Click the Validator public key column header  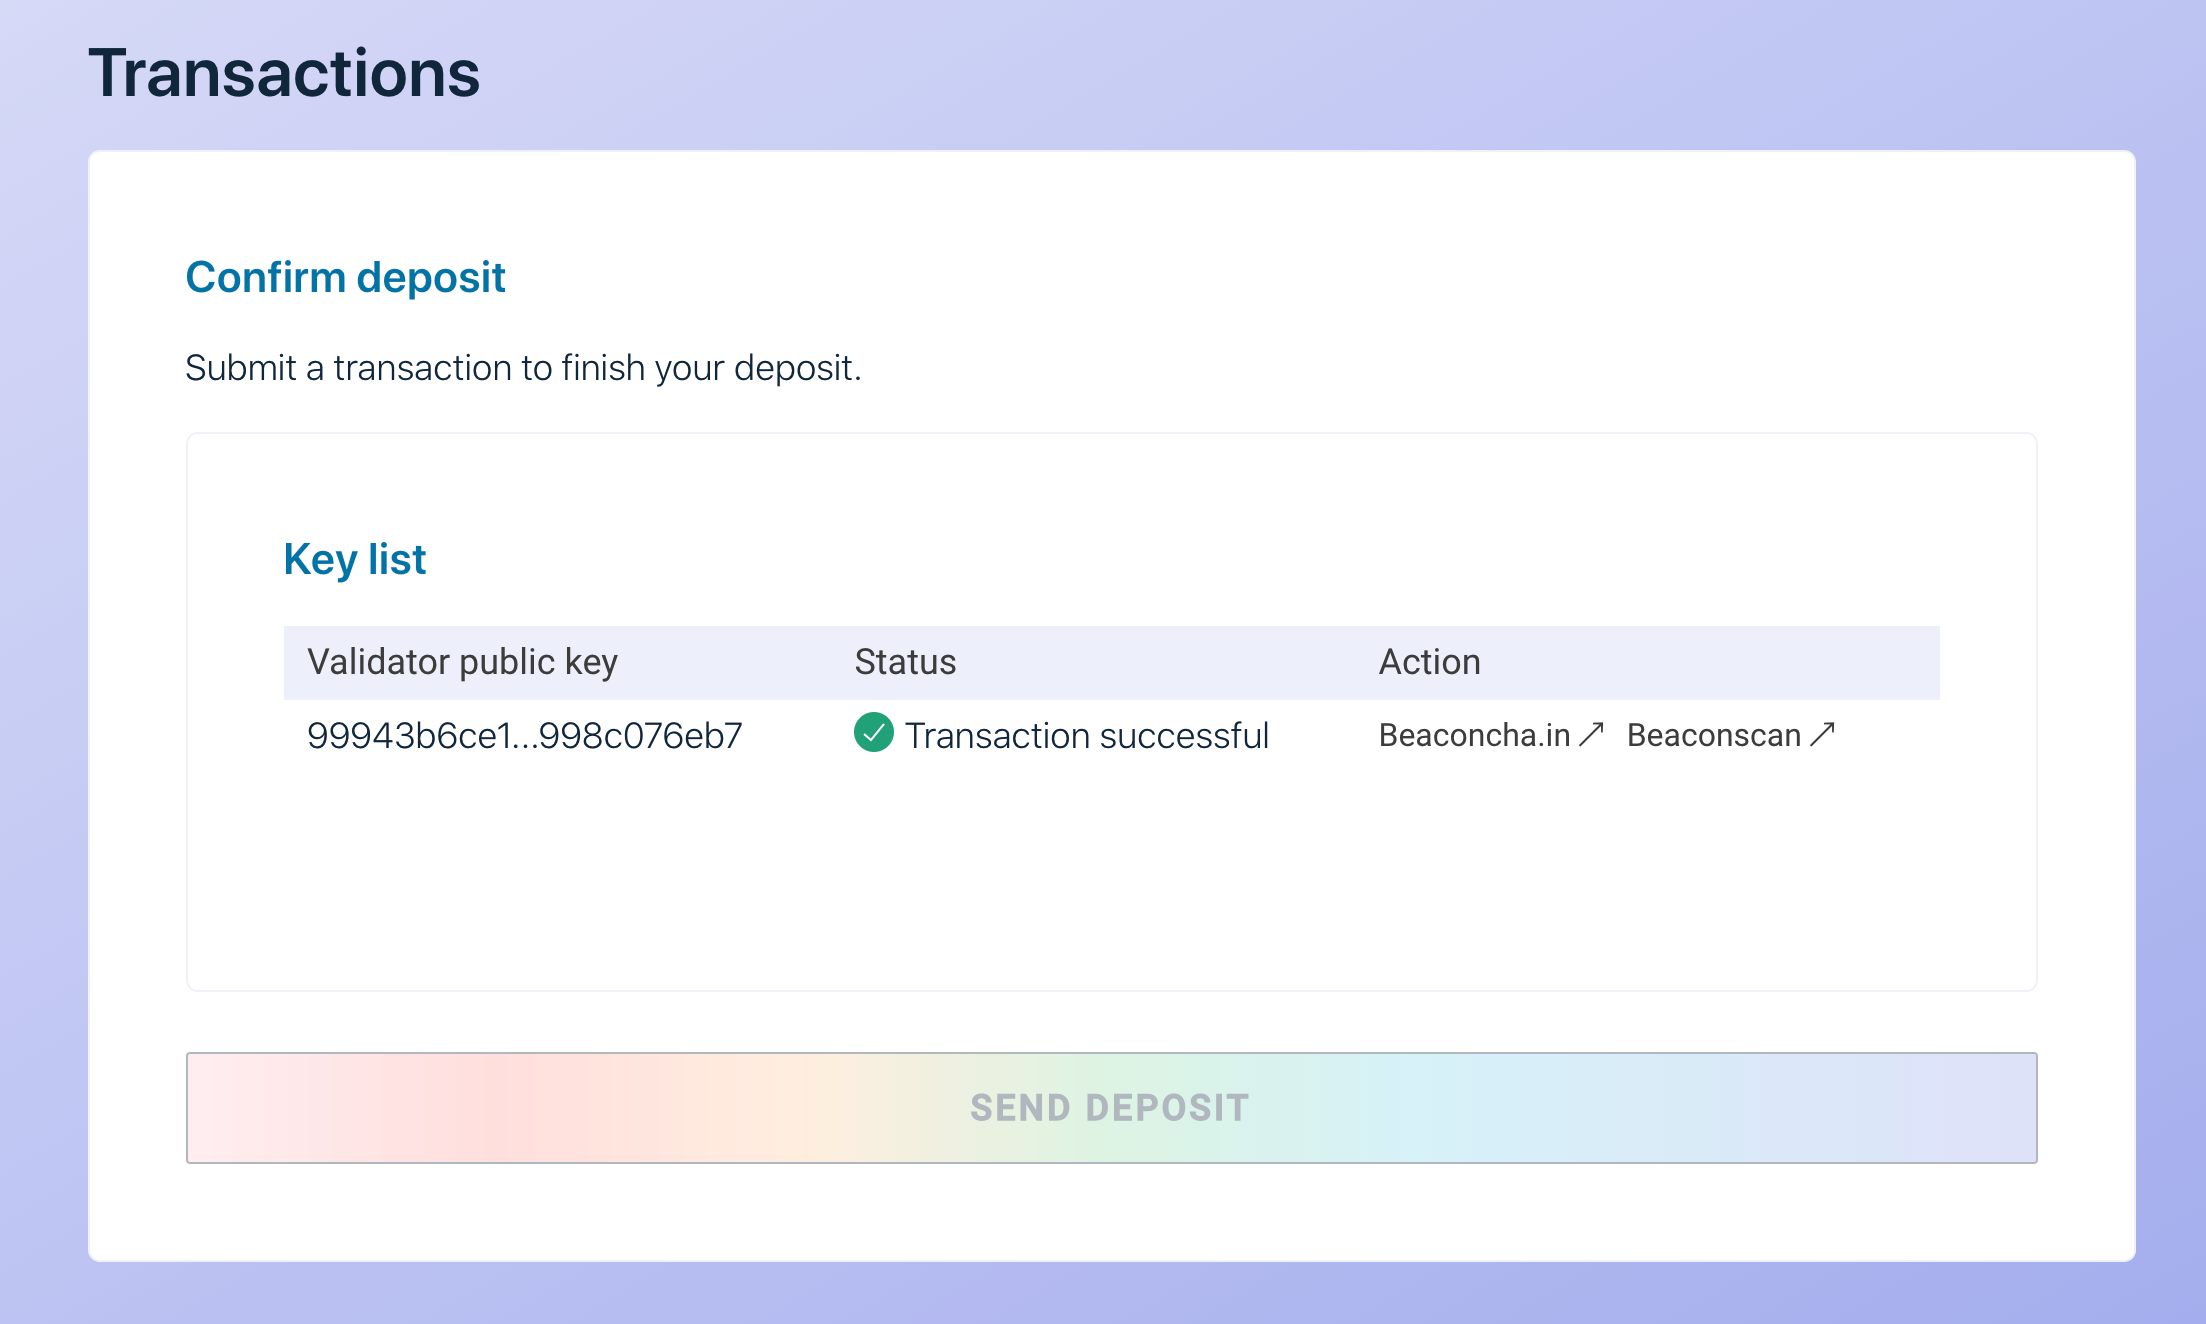click(x=462, y=662)
